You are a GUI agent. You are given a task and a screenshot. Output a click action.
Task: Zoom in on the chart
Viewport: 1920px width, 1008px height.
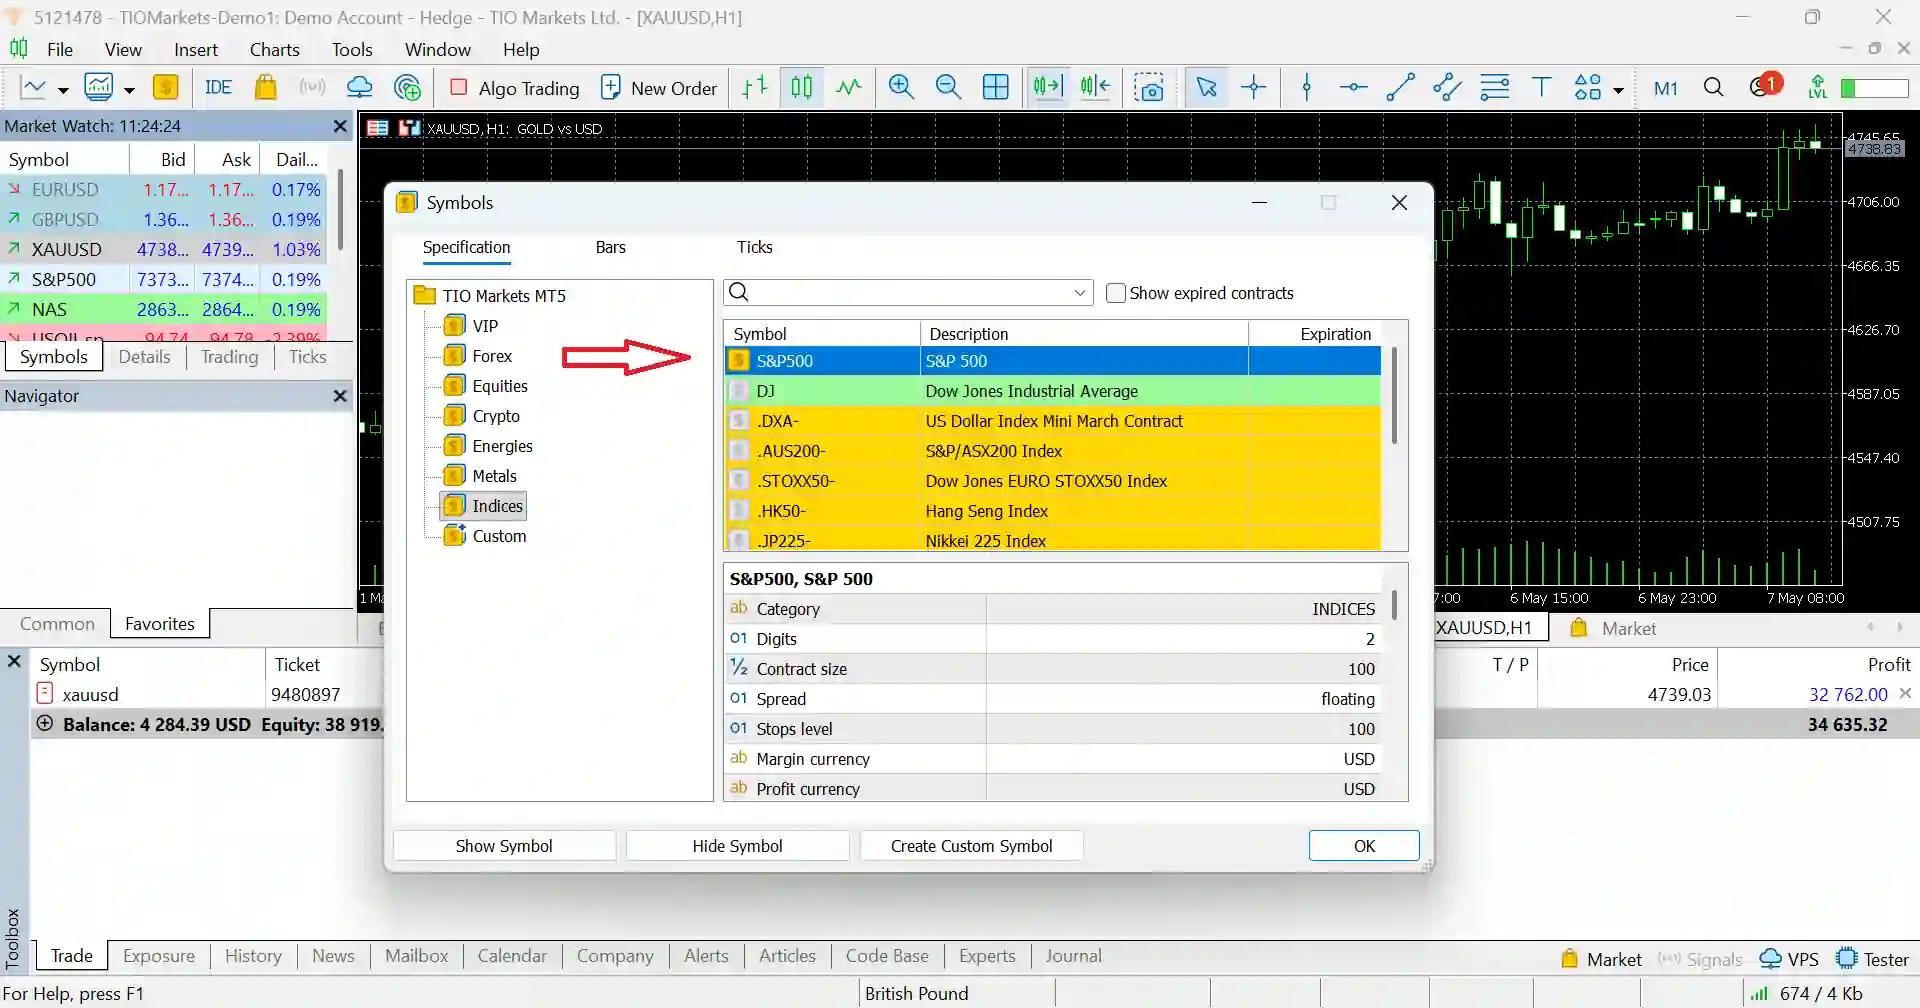(901, 88)
